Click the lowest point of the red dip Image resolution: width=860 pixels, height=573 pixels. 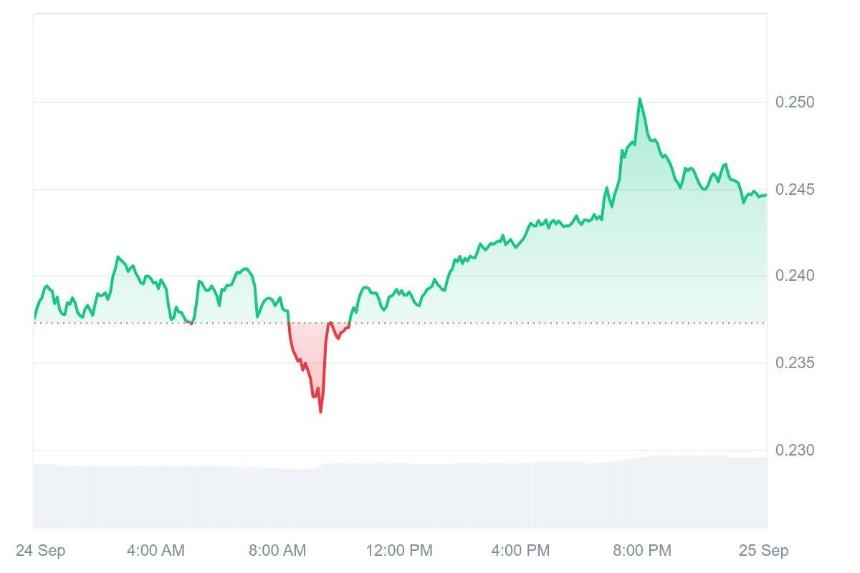click(x=321, y=411)
